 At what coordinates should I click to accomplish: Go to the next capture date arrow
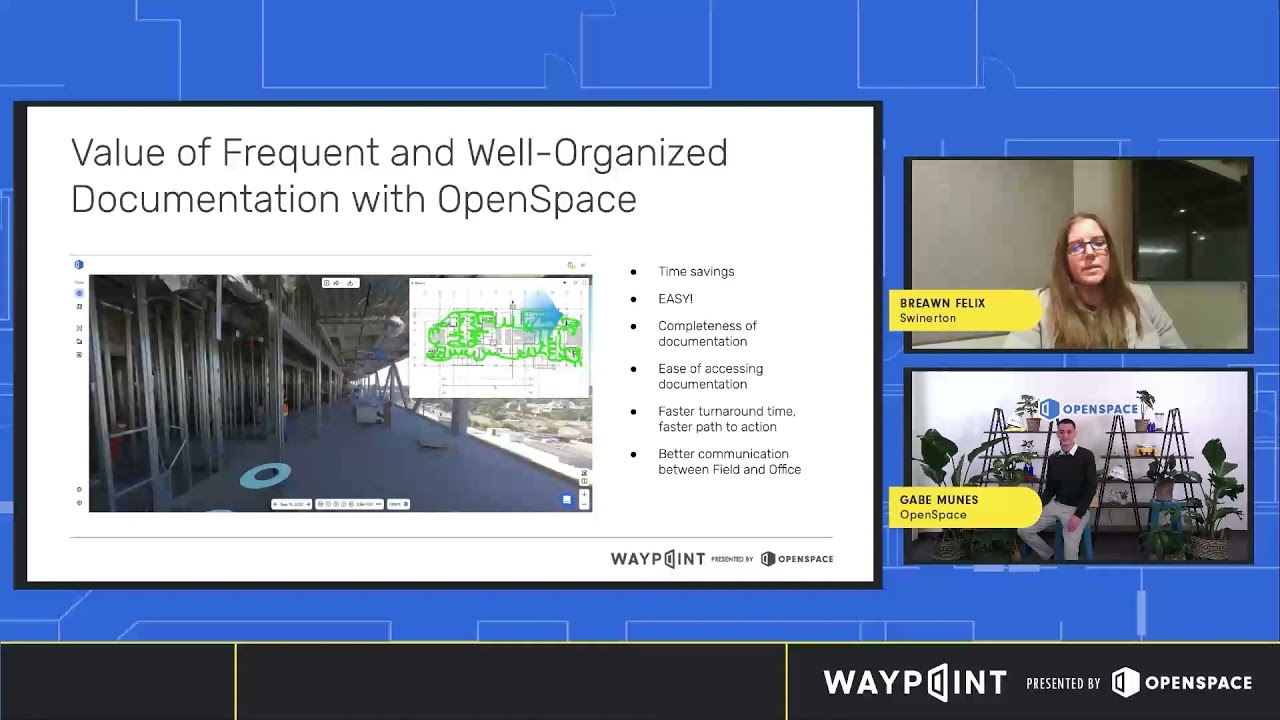point(308,504)
